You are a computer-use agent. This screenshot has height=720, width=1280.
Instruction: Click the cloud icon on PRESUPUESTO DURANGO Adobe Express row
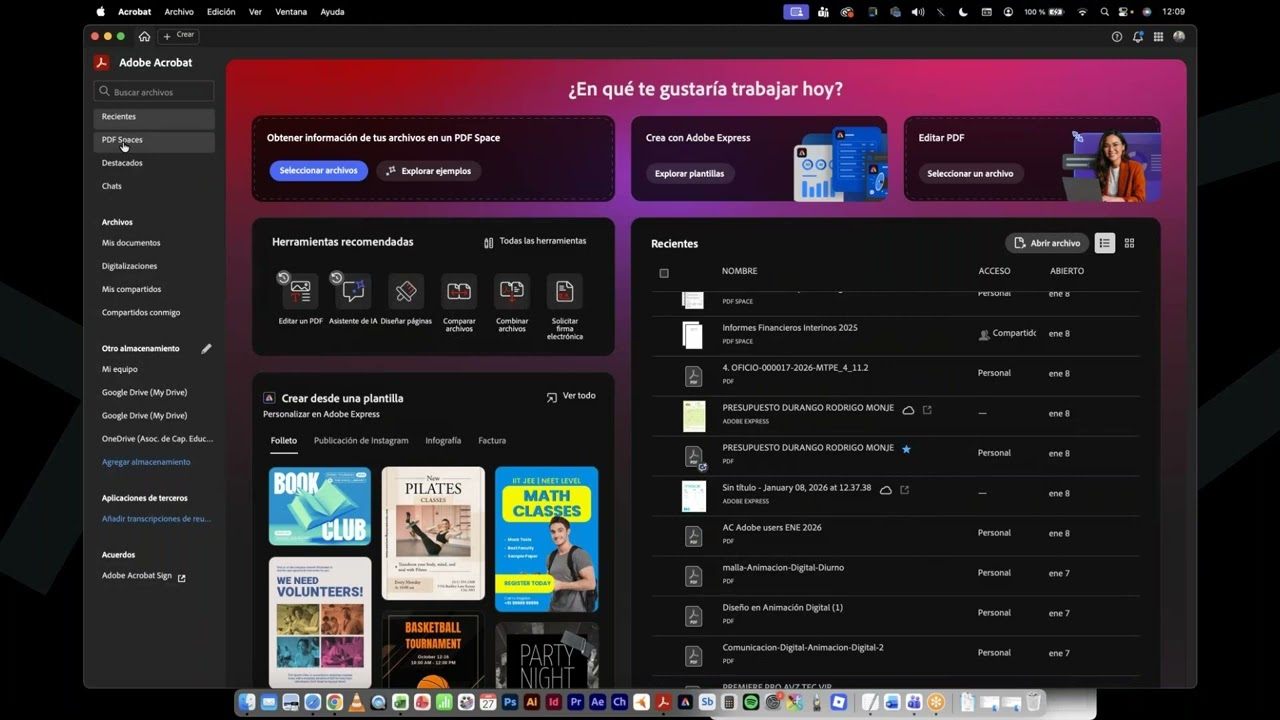(909, 410)
